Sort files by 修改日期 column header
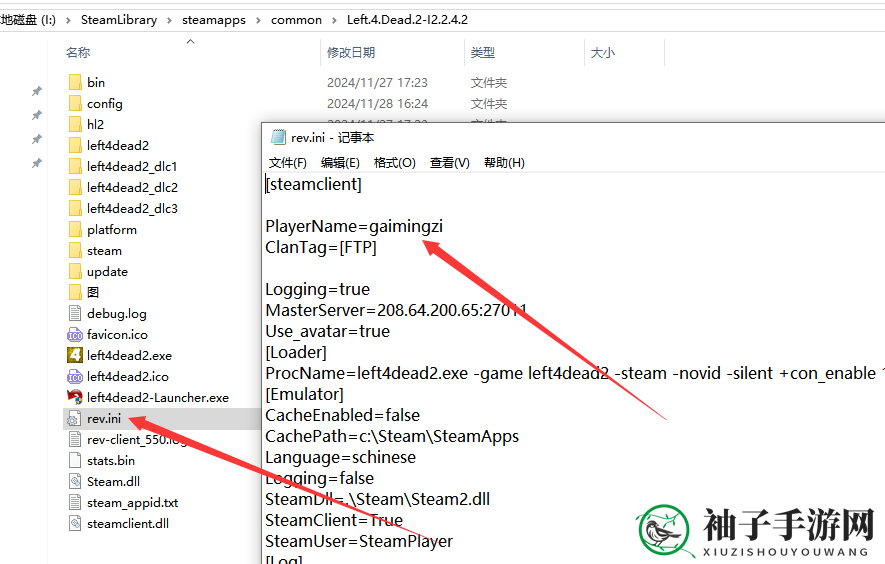Screen dimensions: 885x564 click(351, 53)
